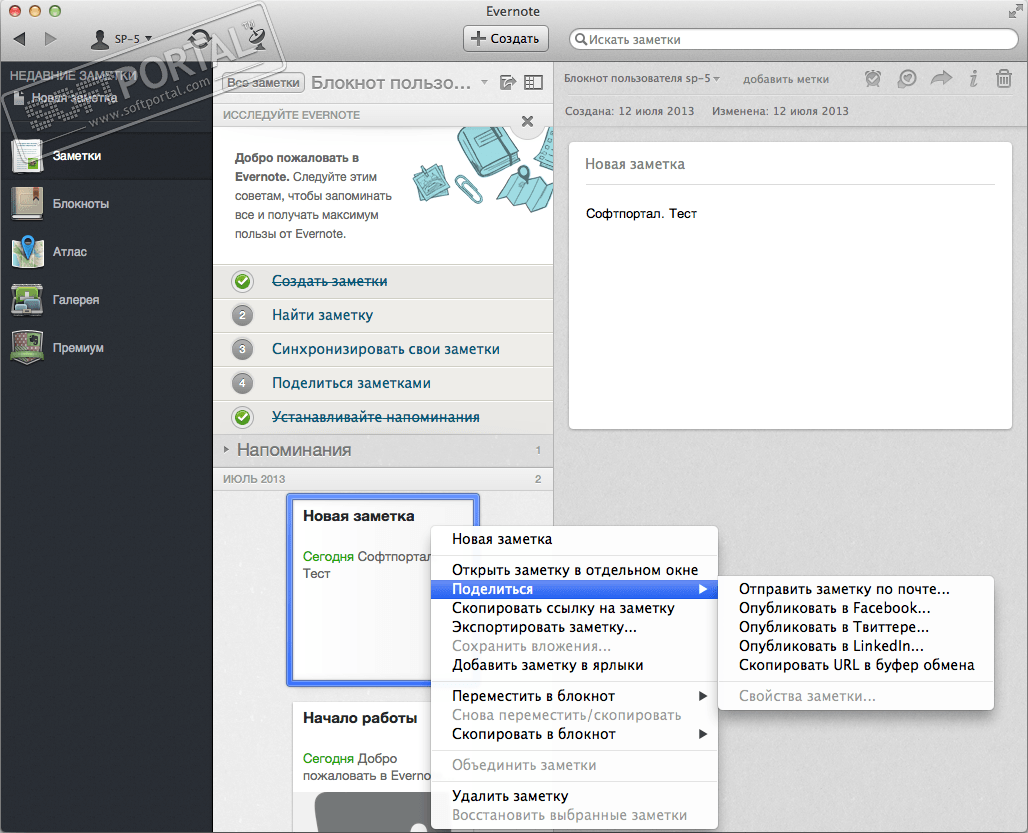Click step 4 circle beside Поделиться заметками

pos(243,383)
